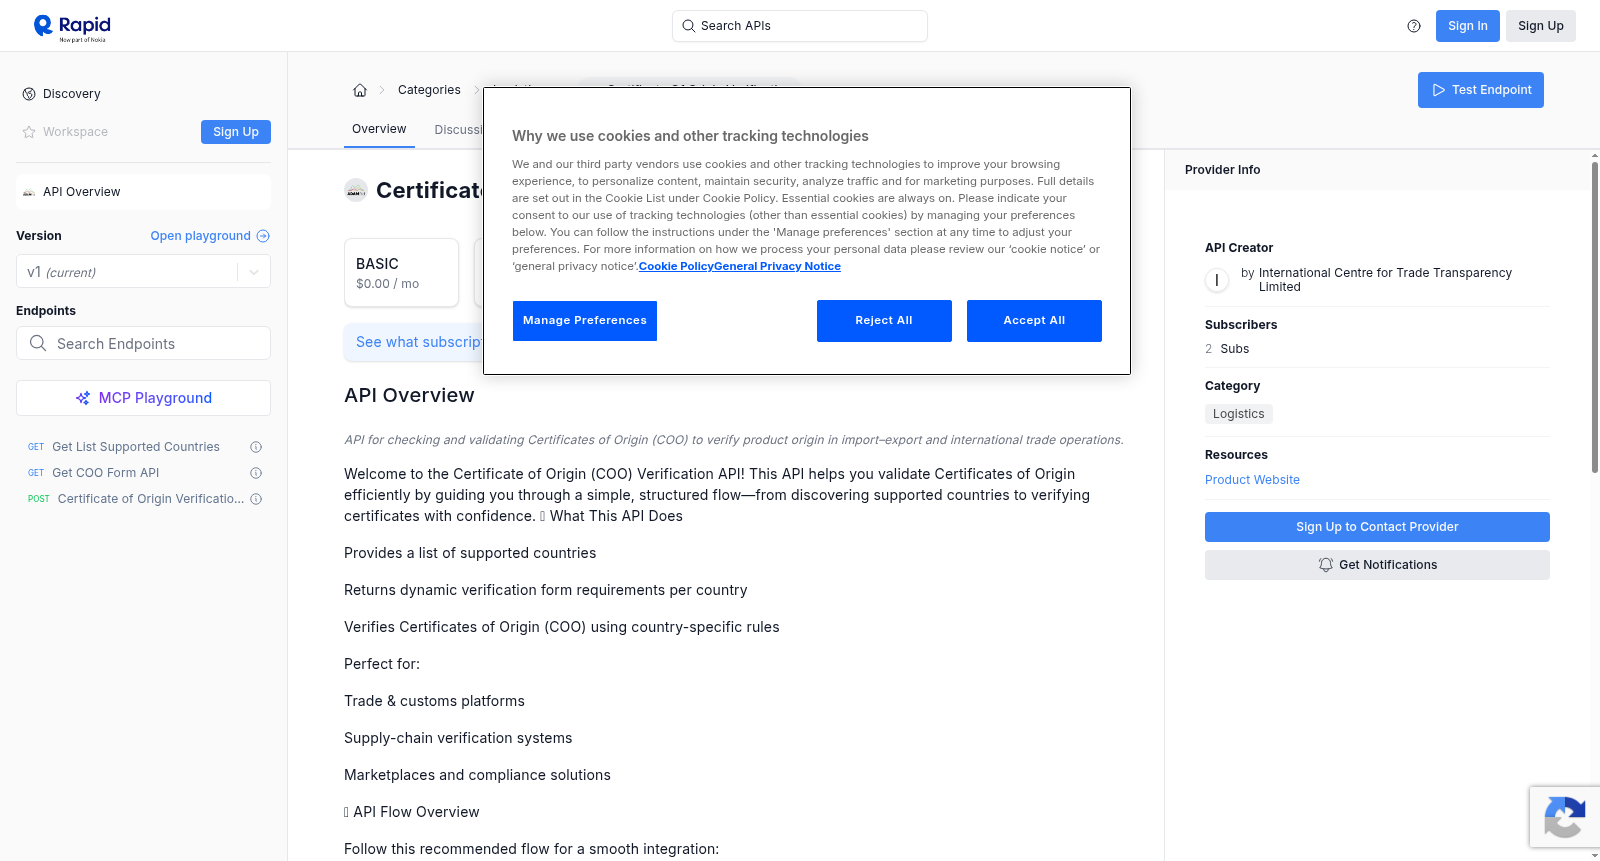Click Reject All cookies button
This screenshot has height=861, width=1600.
[884, 321]
